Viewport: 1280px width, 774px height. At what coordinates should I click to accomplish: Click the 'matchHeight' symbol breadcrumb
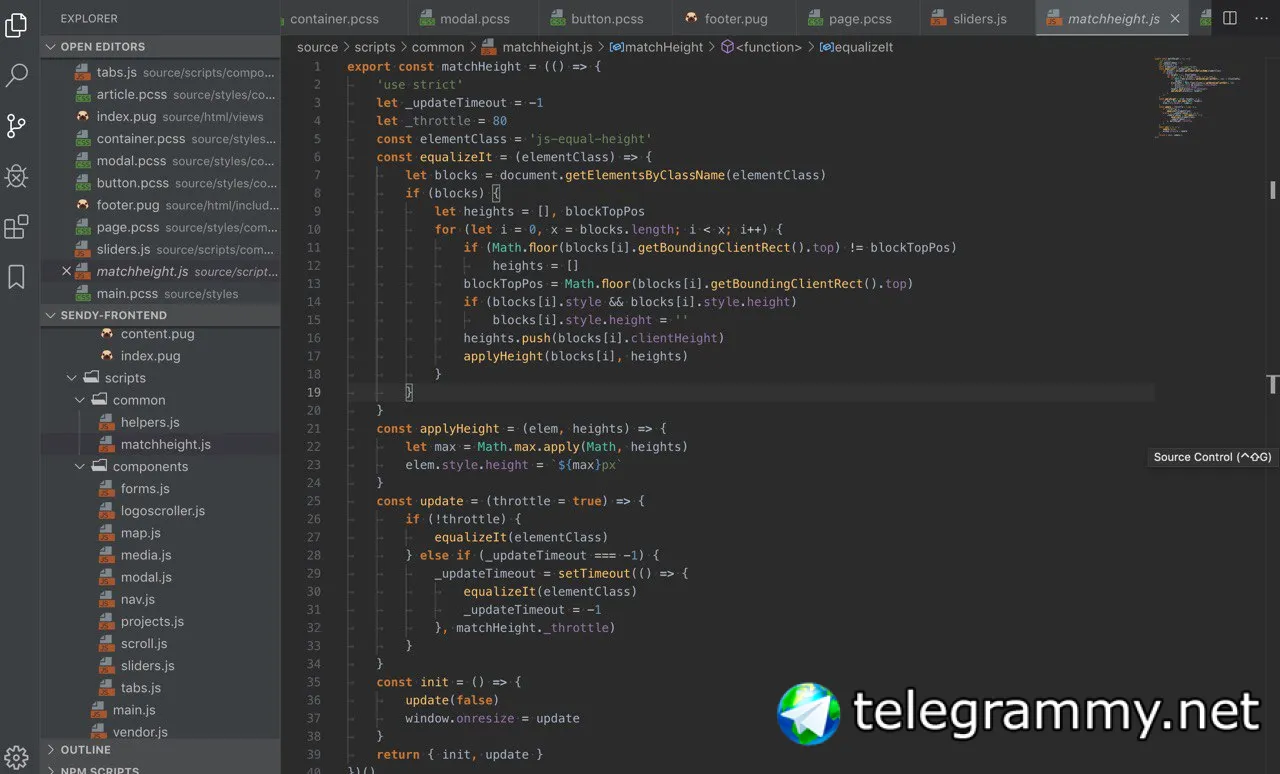656,47
